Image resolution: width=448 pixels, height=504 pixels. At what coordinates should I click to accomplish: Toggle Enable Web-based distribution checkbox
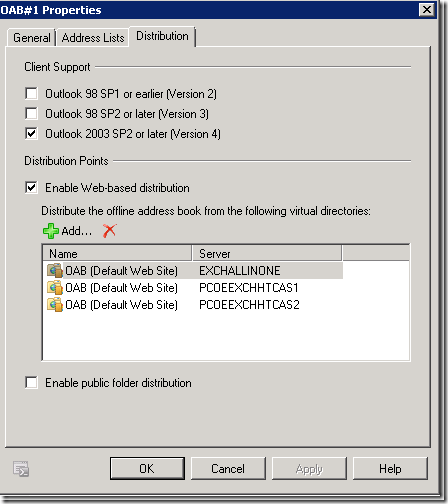31,187
